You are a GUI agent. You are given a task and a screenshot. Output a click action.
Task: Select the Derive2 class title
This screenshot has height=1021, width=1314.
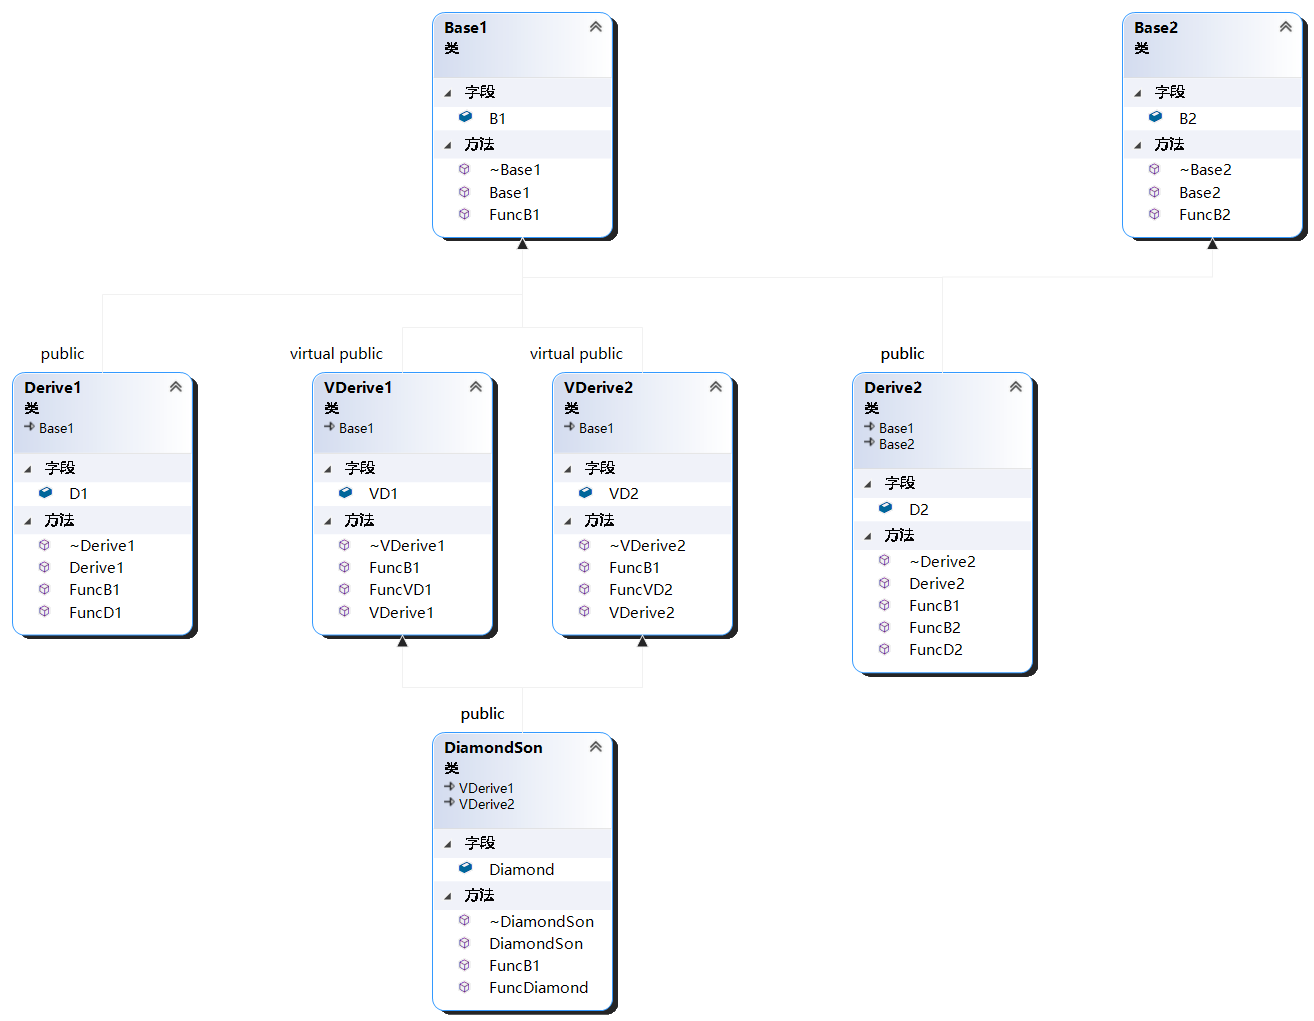[x=893, y=387]
